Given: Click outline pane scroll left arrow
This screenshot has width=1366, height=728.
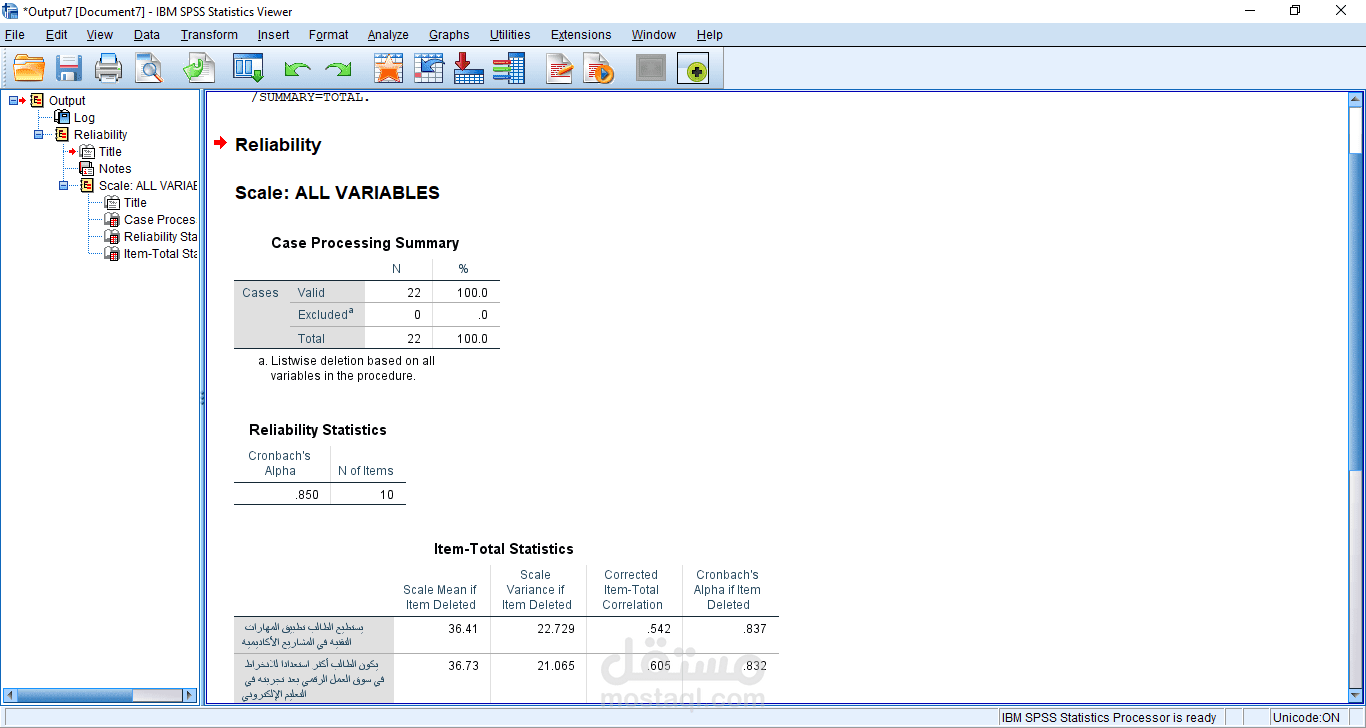Looking at the screenshot, I should point(11,695).
